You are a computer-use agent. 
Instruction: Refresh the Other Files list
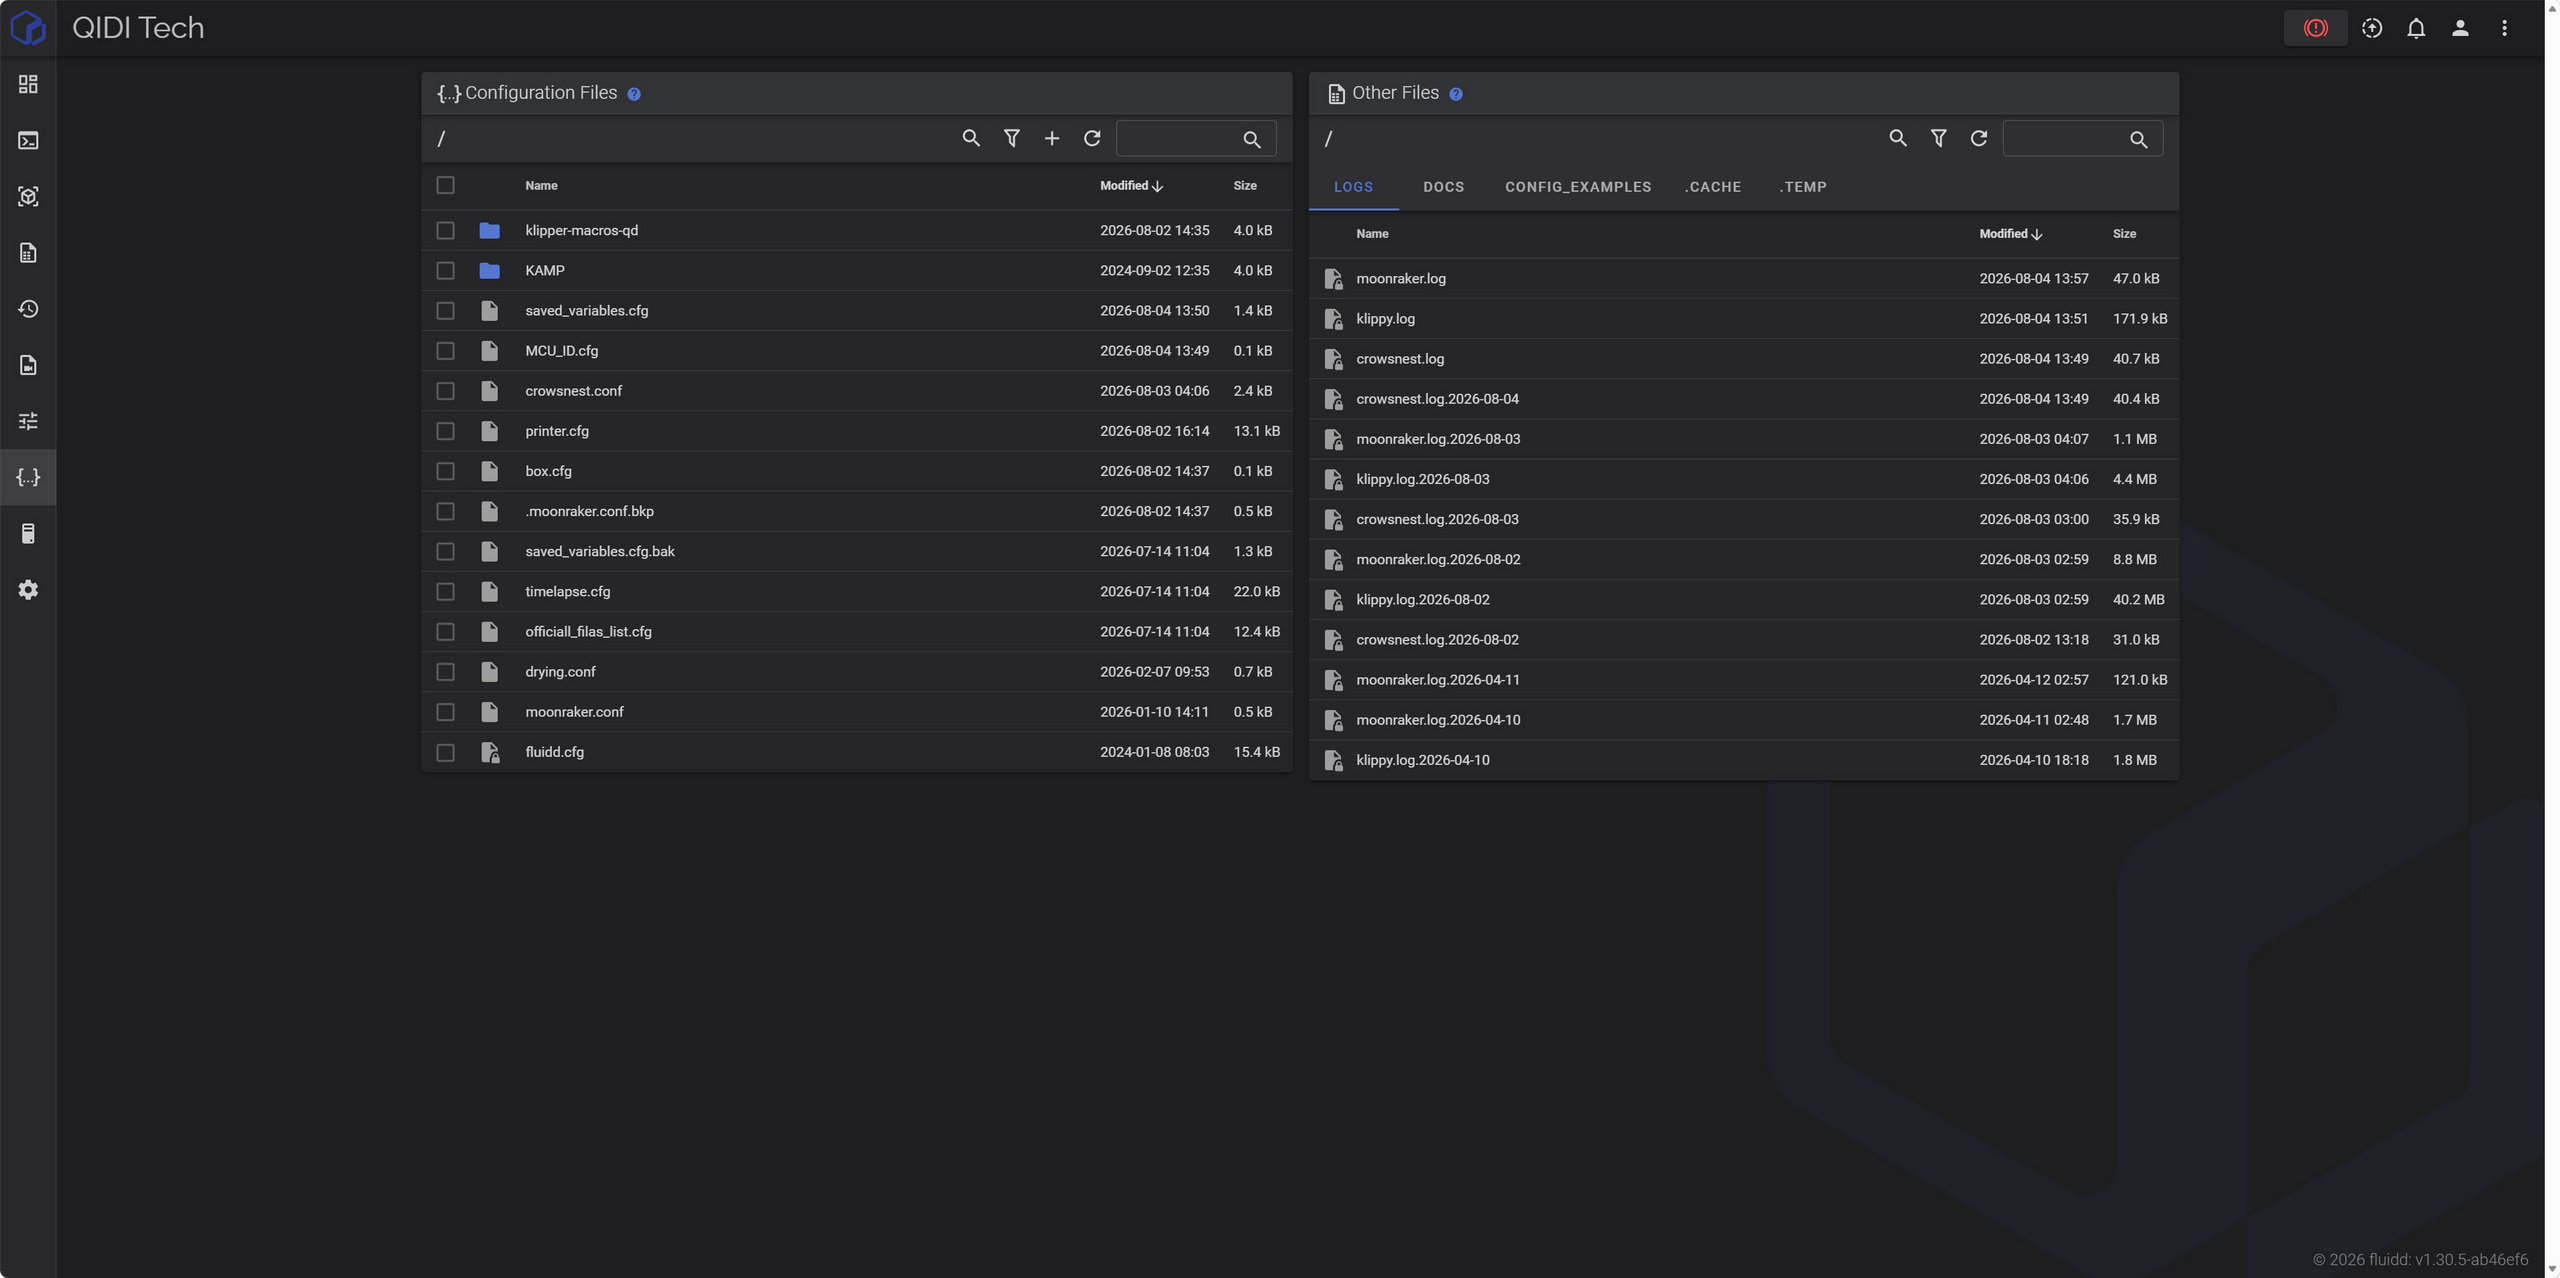[x=1978, y=138]
